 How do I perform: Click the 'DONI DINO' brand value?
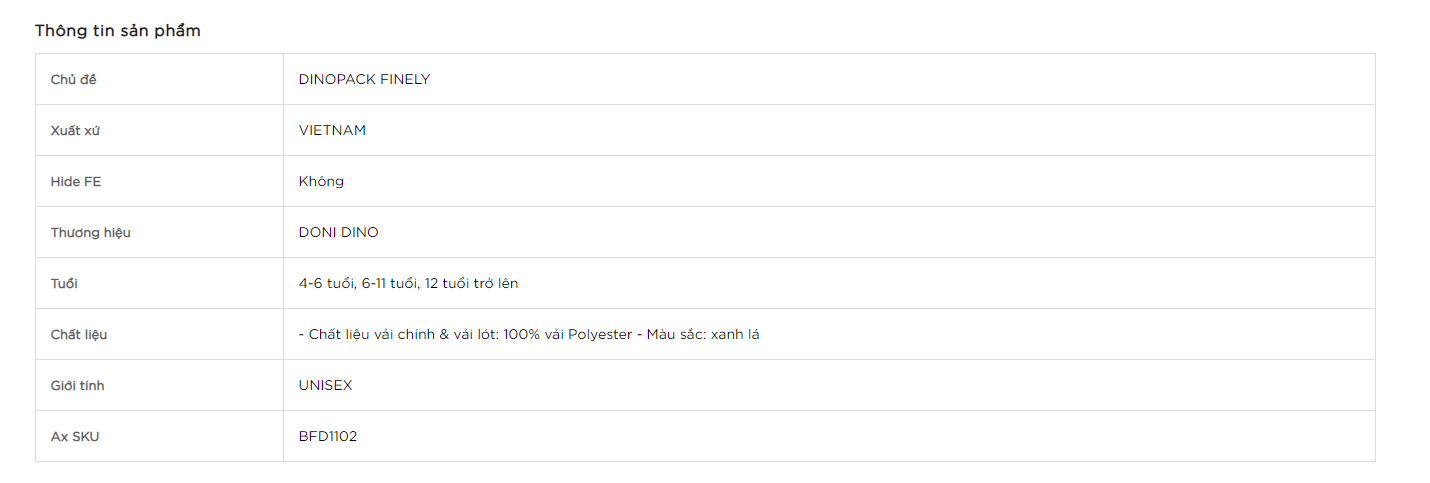[x=338, y=232]
